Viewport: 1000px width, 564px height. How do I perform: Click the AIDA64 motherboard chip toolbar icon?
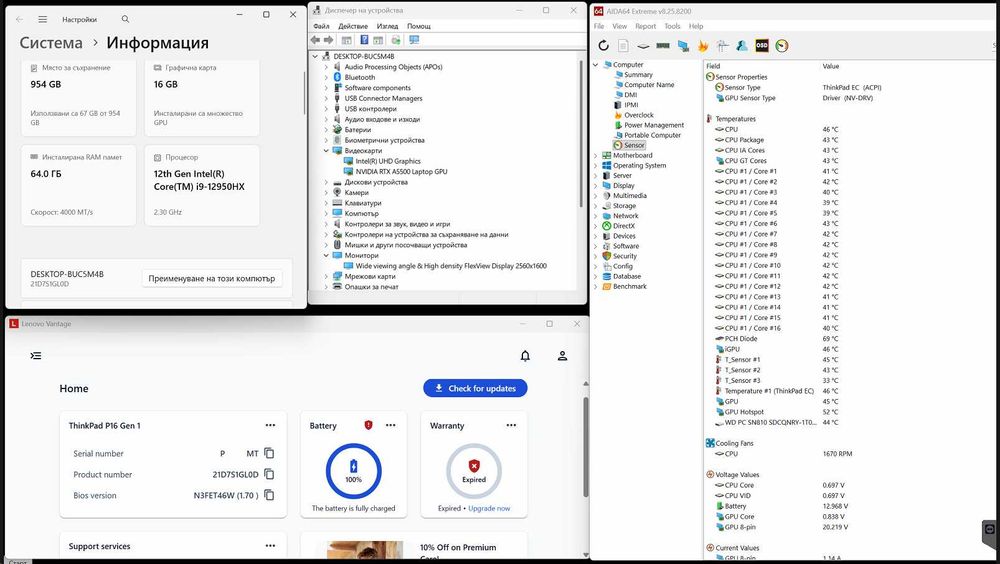(x=643, y=46)
